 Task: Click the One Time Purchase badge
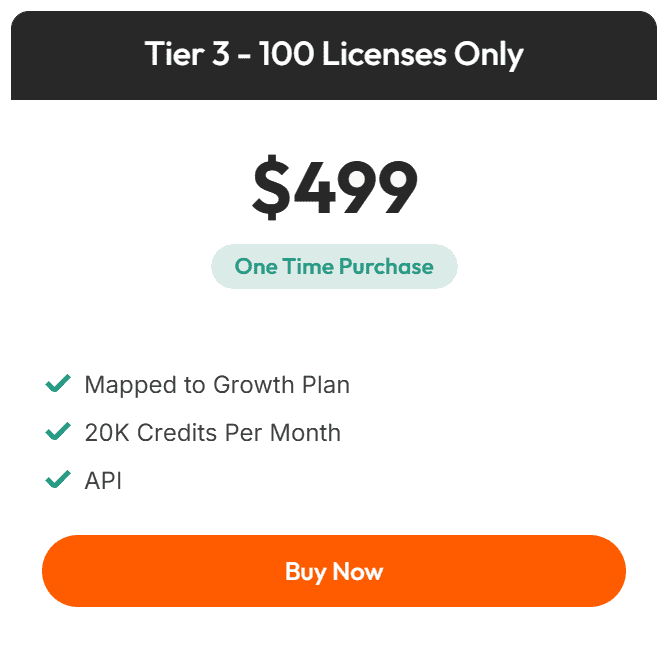tap(334, 267)
